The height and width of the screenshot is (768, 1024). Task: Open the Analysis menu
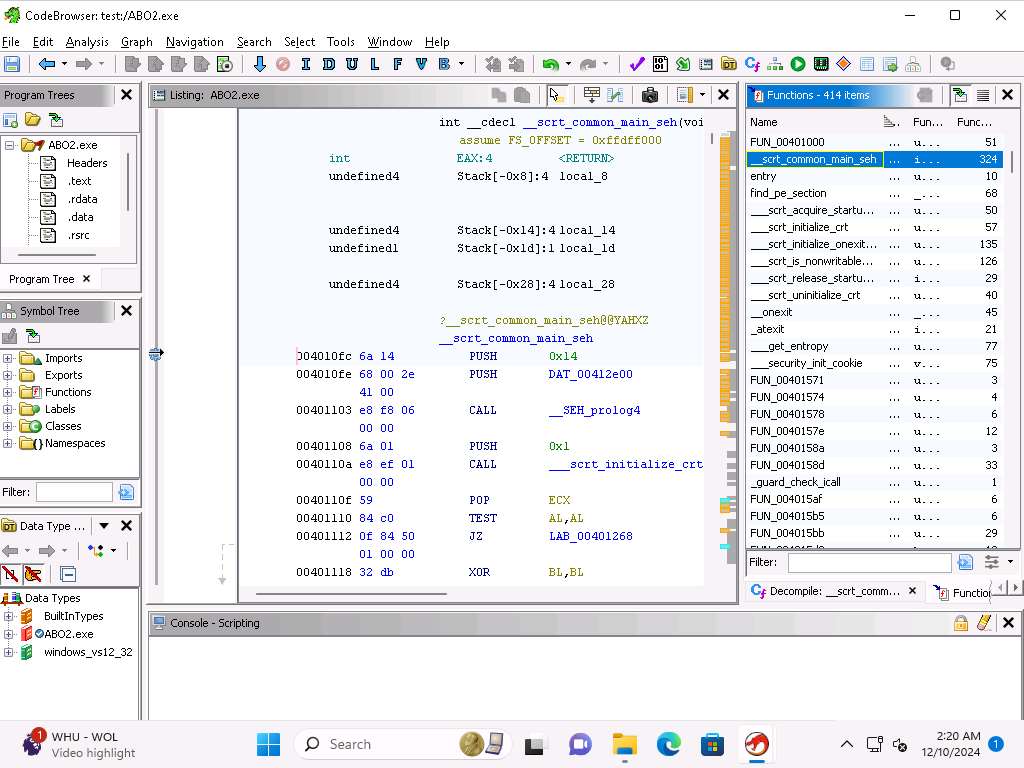[x=87, y=42]
